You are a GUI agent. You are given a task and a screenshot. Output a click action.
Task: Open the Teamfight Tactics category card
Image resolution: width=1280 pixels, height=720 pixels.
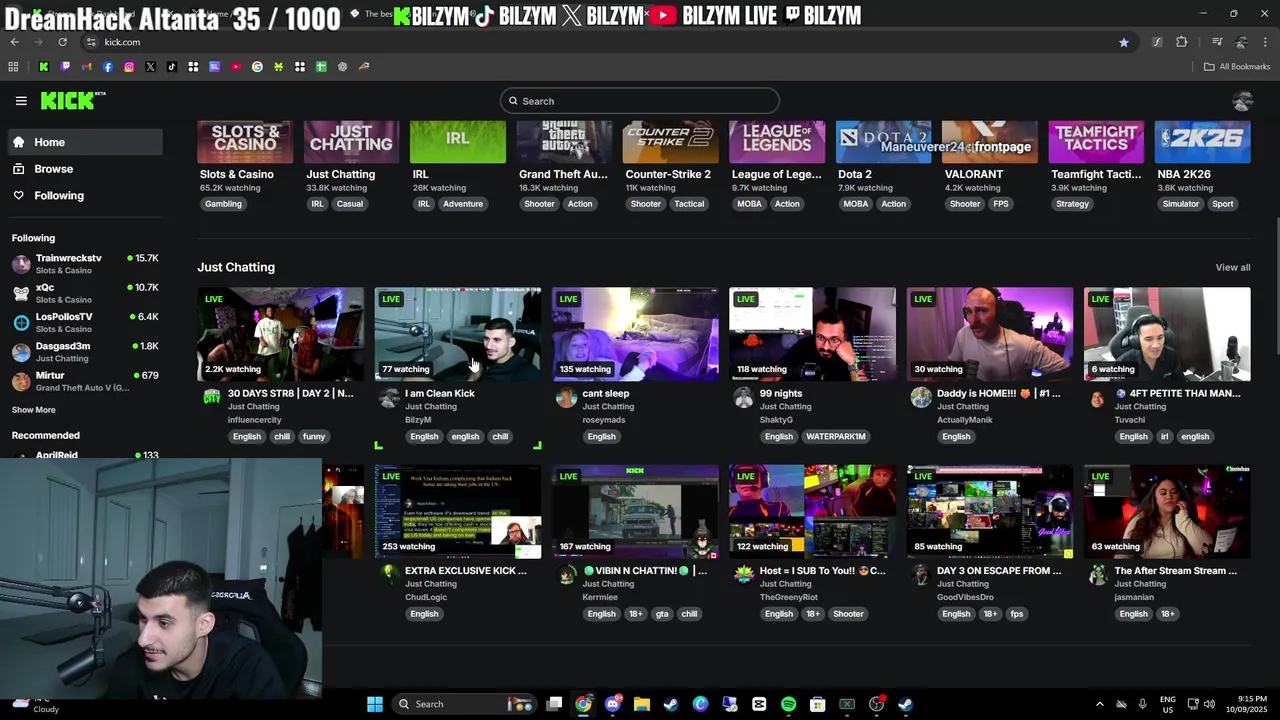[1096, 142]
